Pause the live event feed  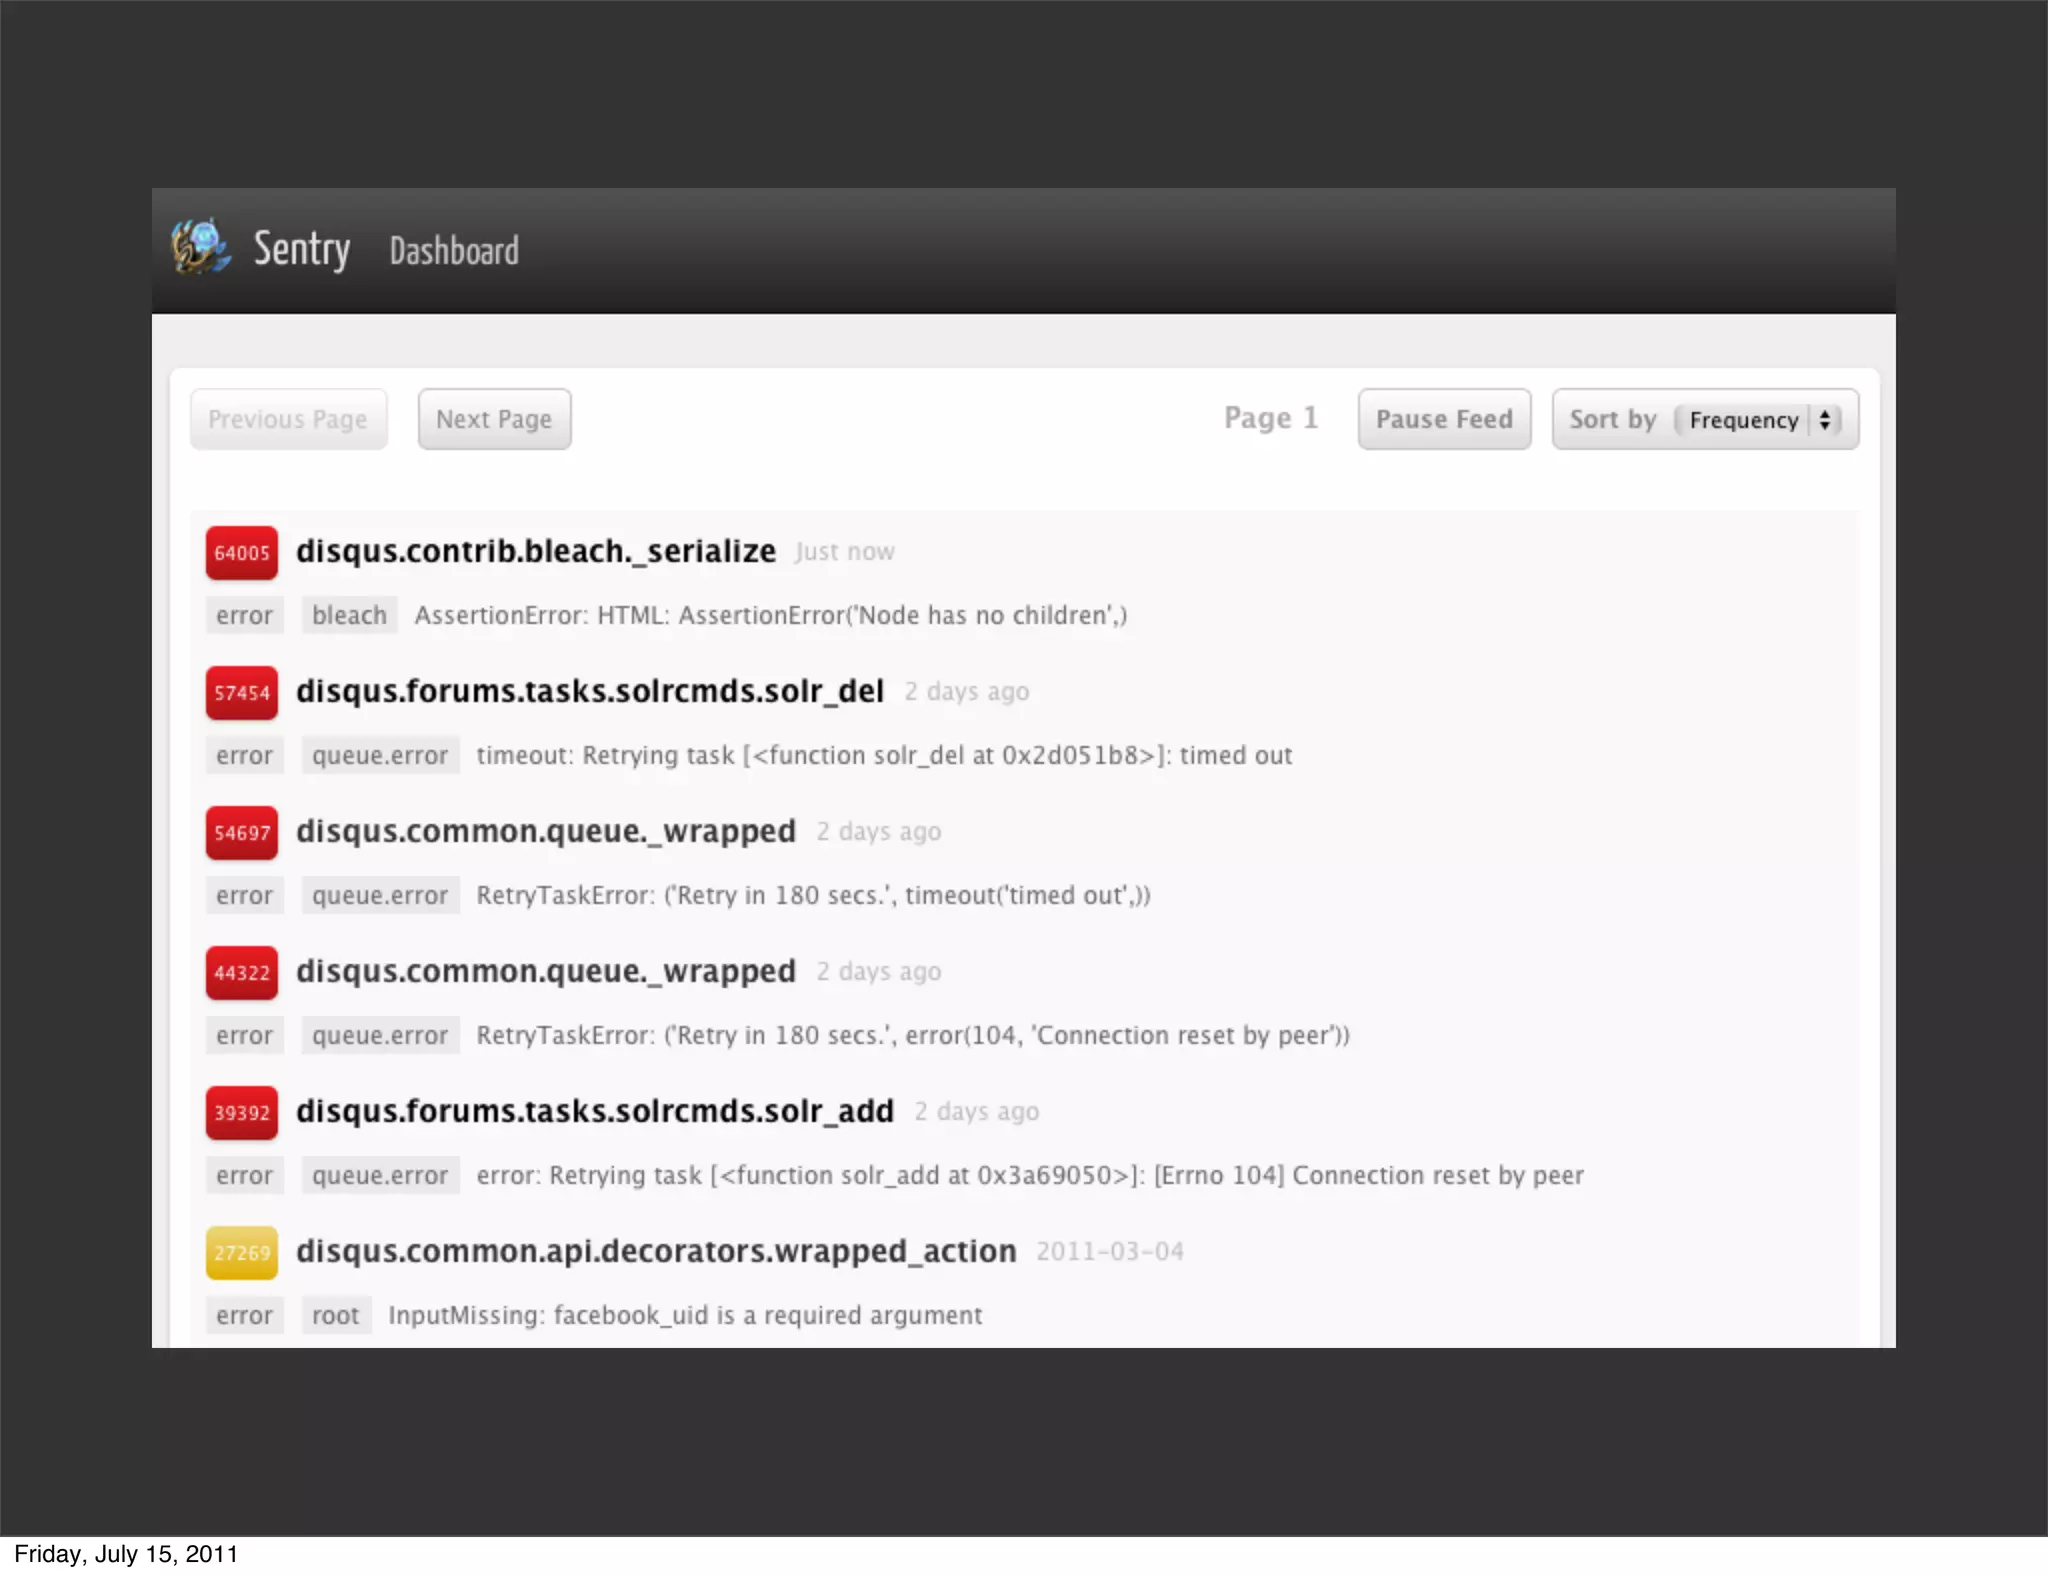pos(1443,419)
